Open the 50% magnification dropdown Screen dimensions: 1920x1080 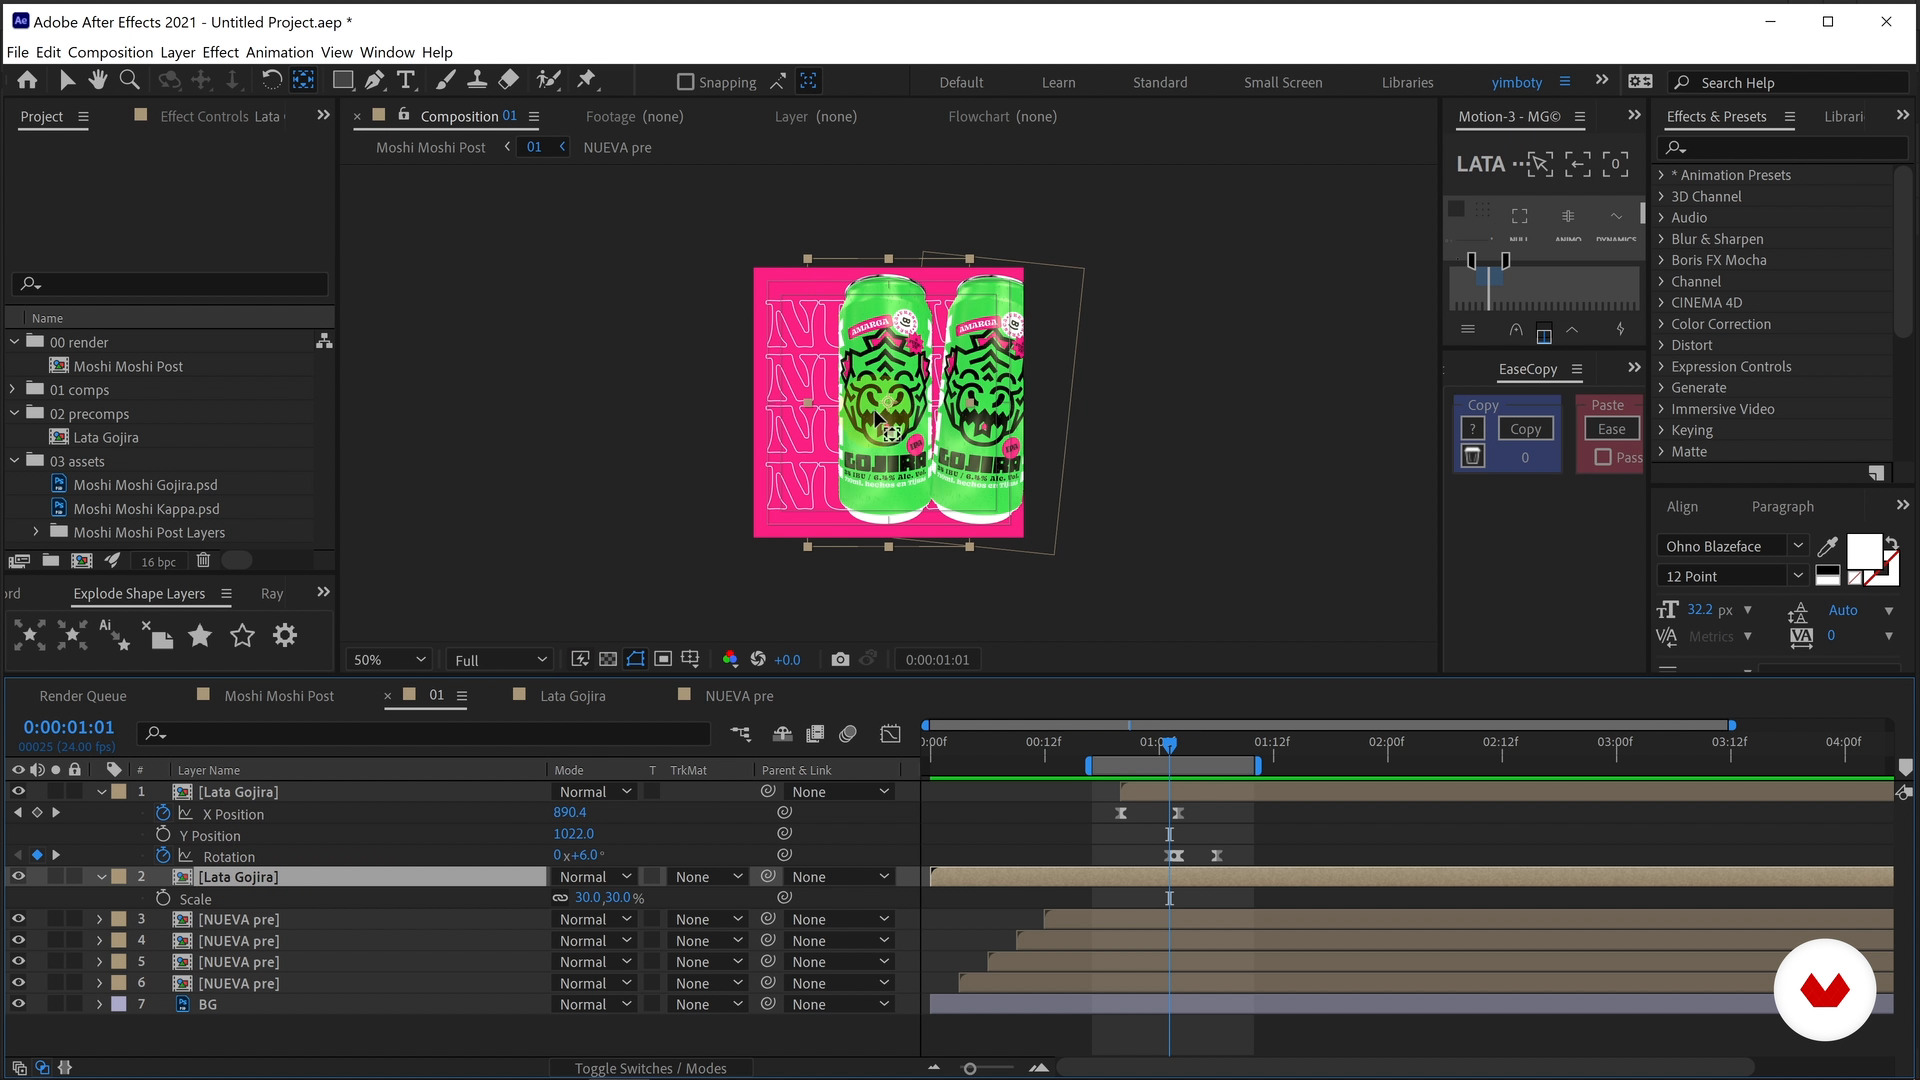point(389,660)
